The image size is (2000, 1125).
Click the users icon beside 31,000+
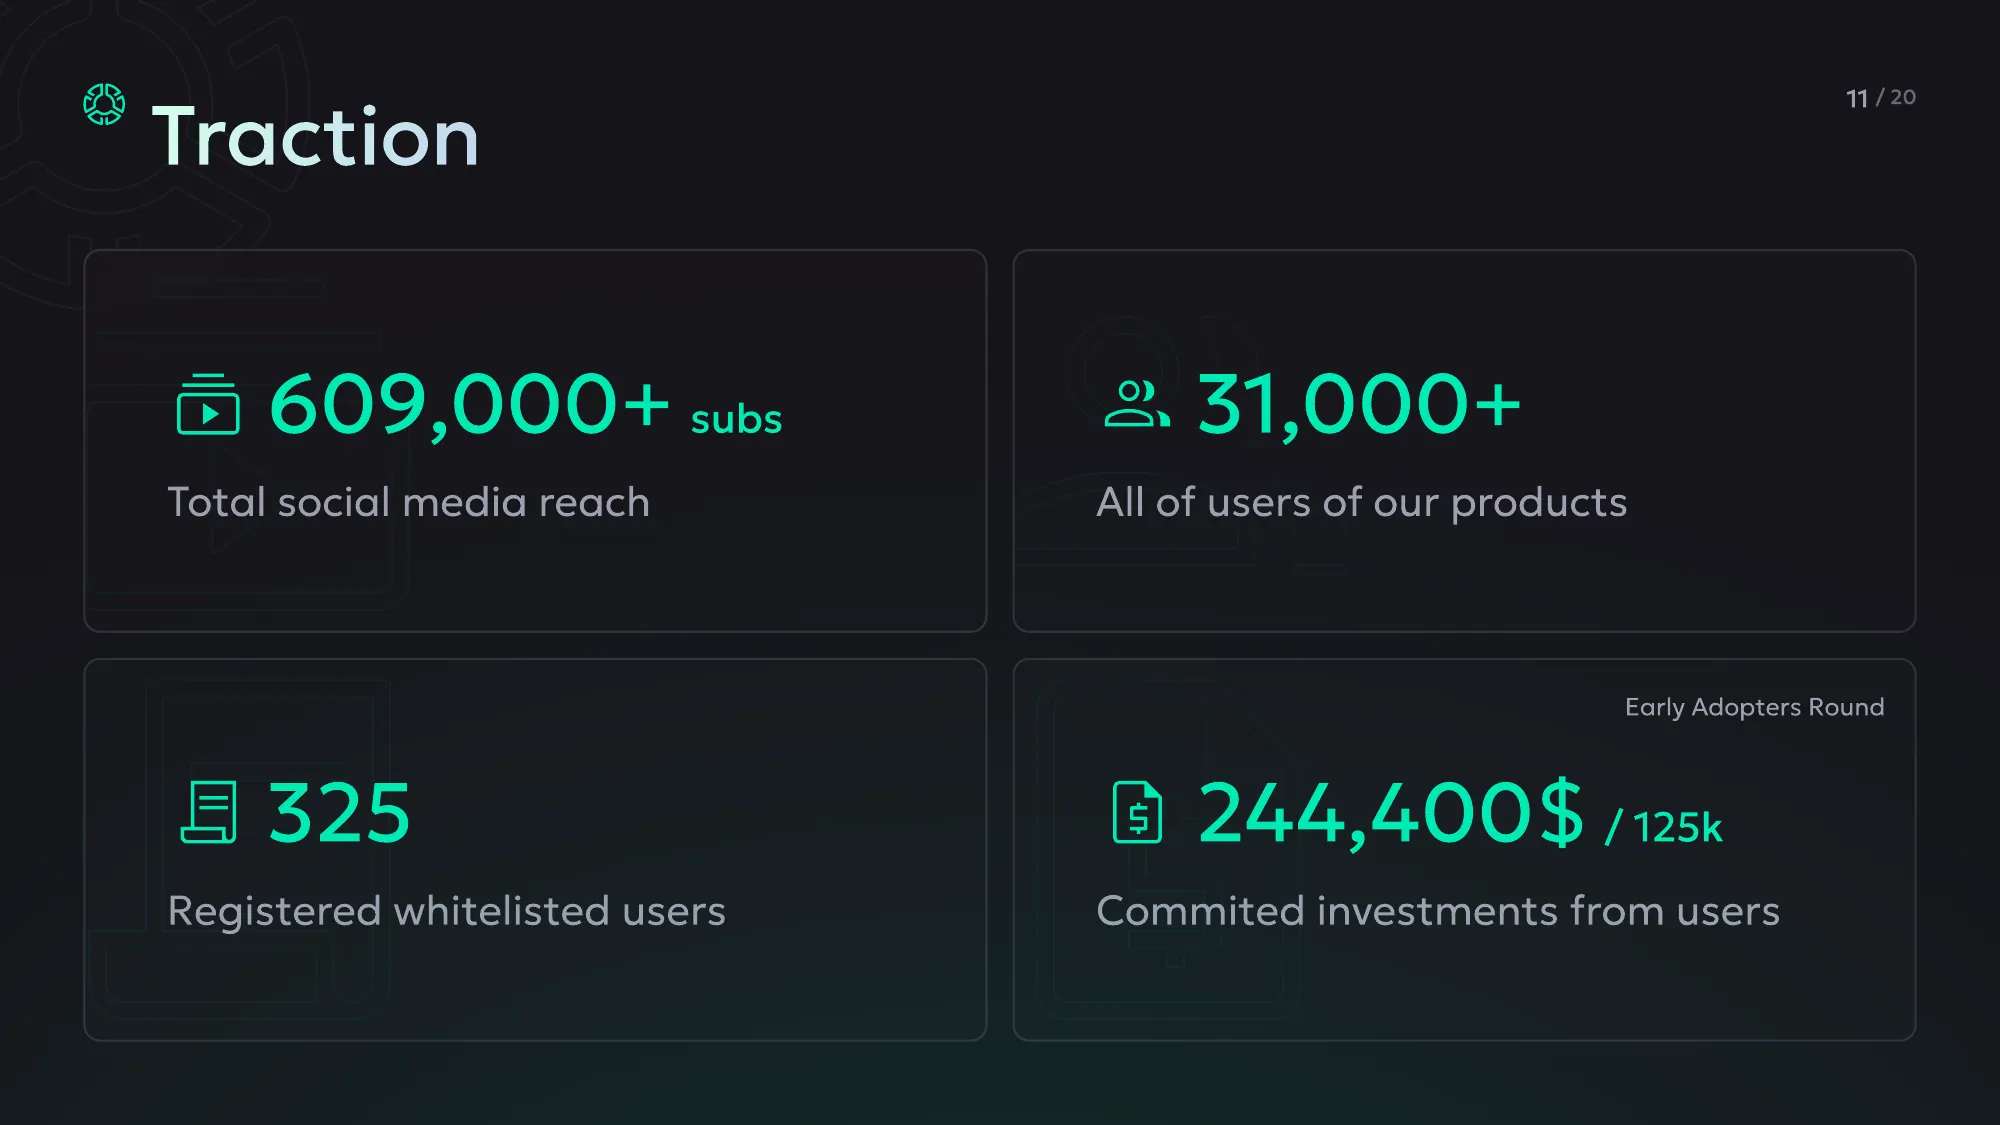pos(1136,403)
